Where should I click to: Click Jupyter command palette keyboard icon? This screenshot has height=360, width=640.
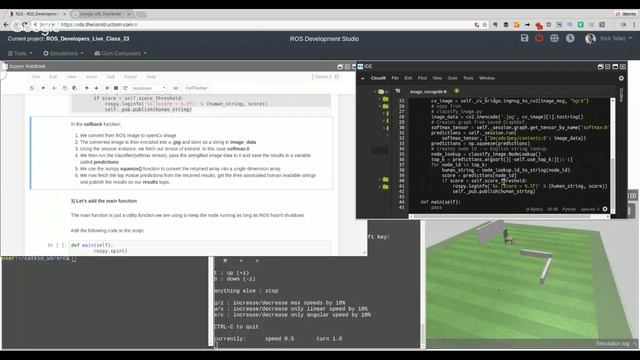(176, 88)
